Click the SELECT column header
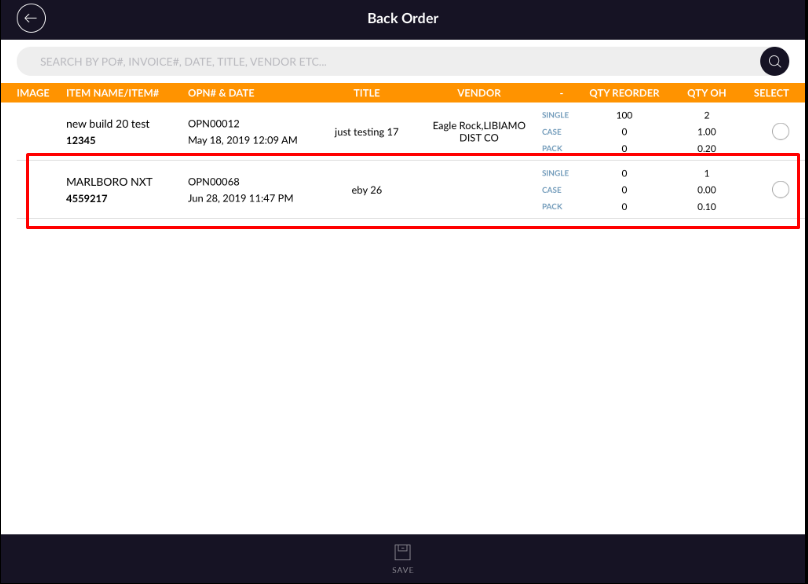This screenshot has width=808, height=584. tap(771, 93)
